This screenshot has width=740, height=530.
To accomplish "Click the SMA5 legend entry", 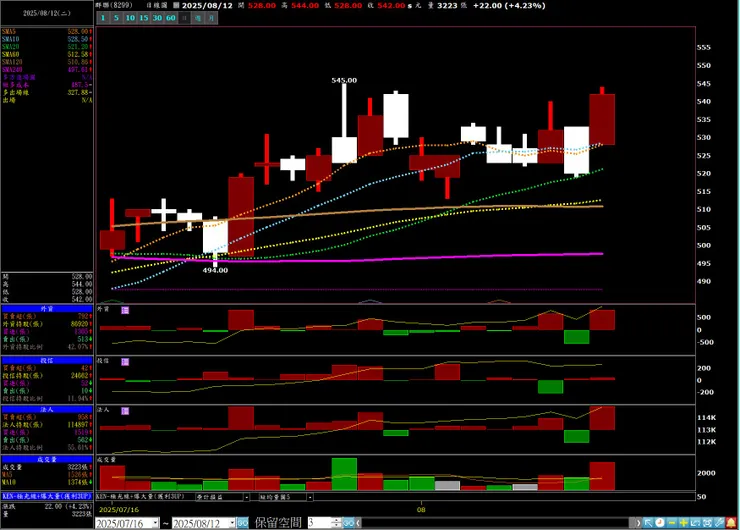I will point(47,32).
